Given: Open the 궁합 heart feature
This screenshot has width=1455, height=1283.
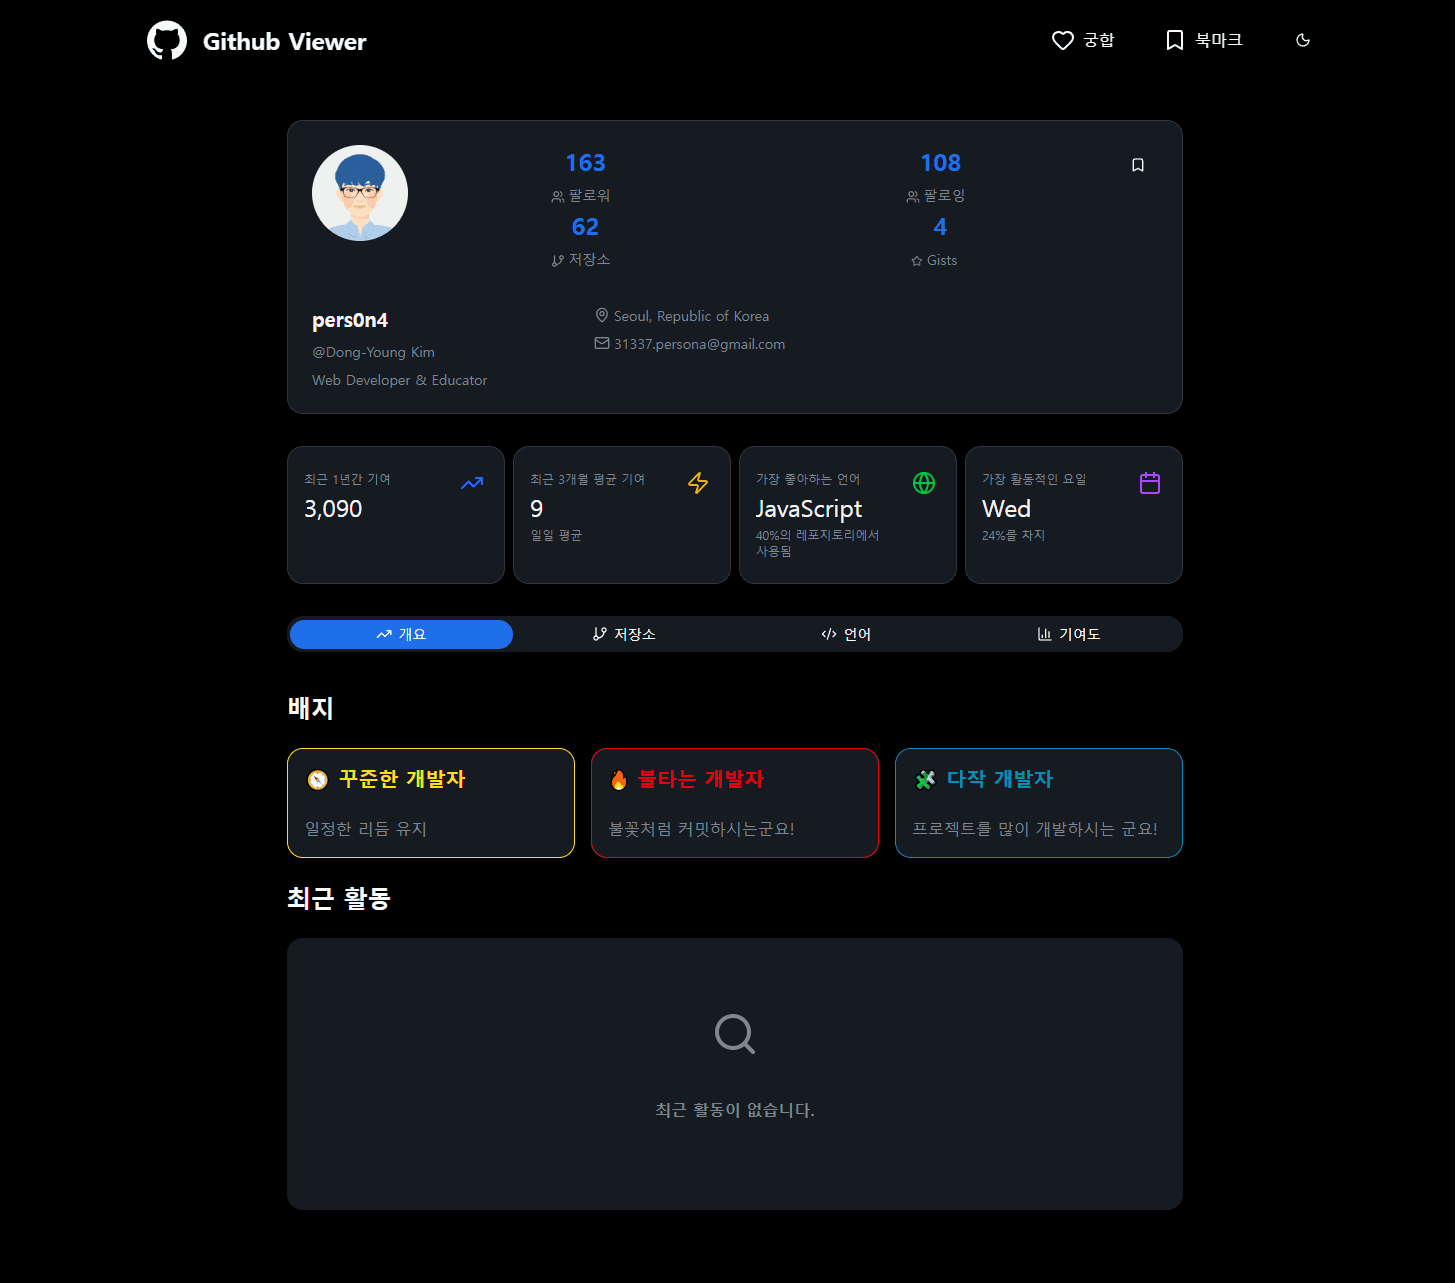Looking at the screenshot, I should [x=1083, y=40].
